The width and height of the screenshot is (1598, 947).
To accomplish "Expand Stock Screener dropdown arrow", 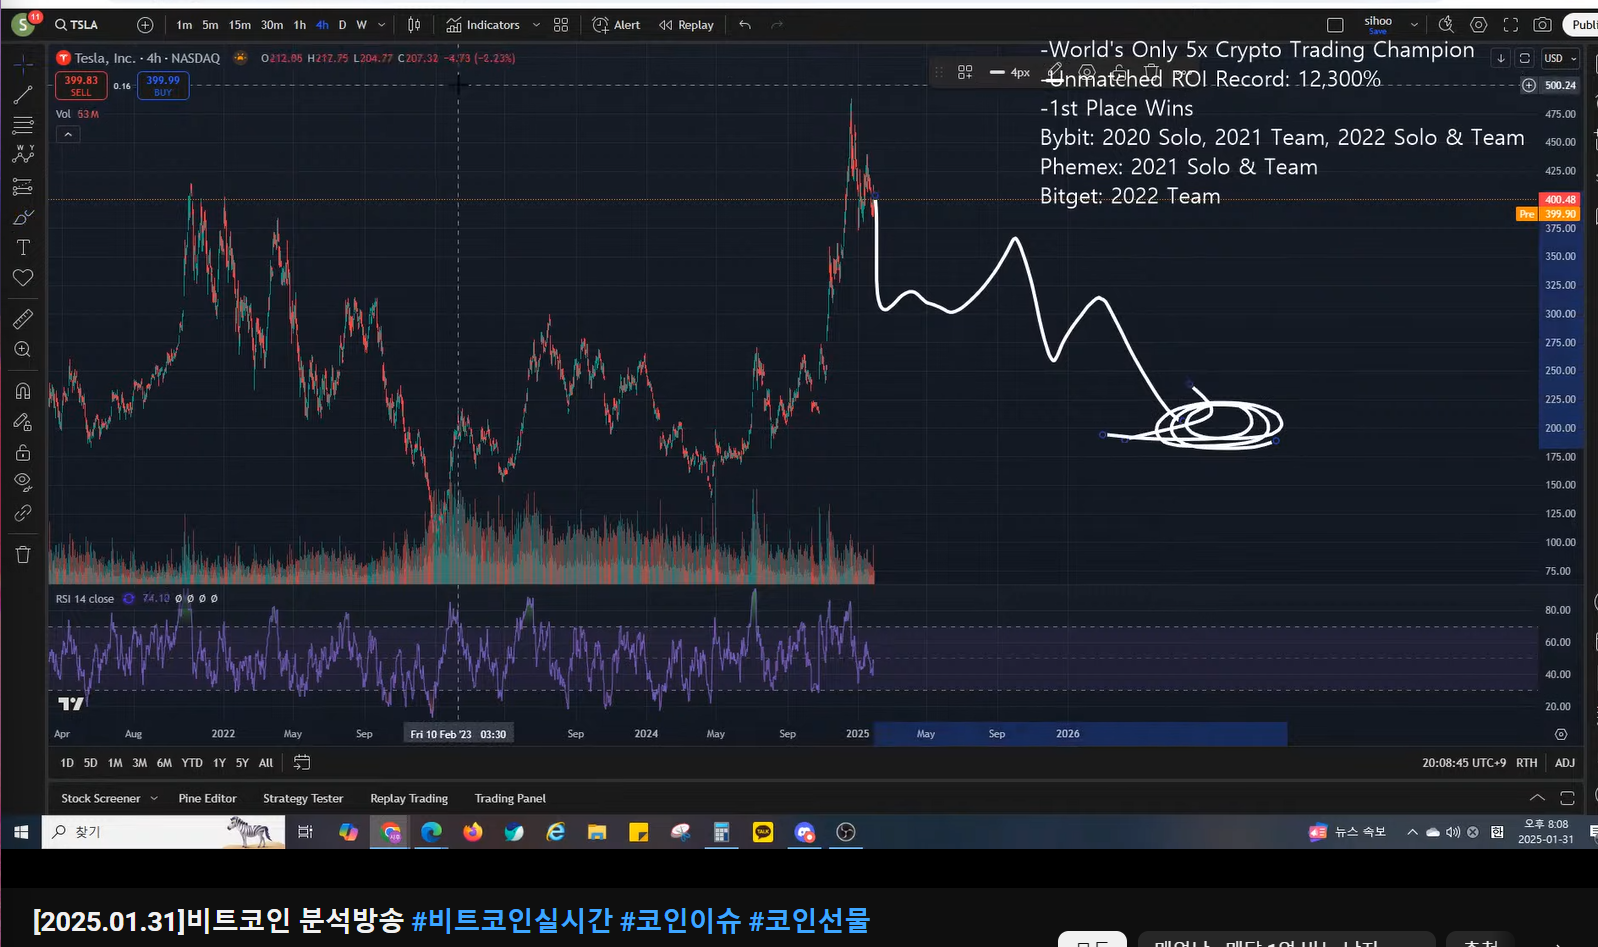I will coord(154,798).
